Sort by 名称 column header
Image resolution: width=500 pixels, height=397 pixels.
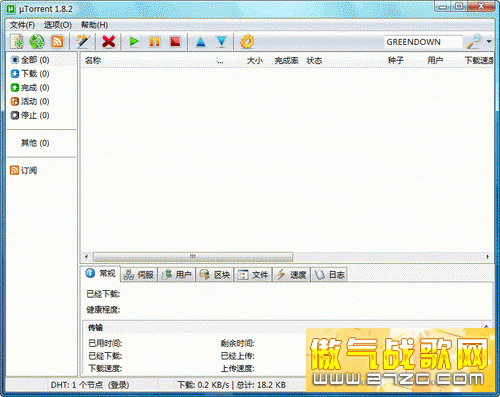(93, 61)
